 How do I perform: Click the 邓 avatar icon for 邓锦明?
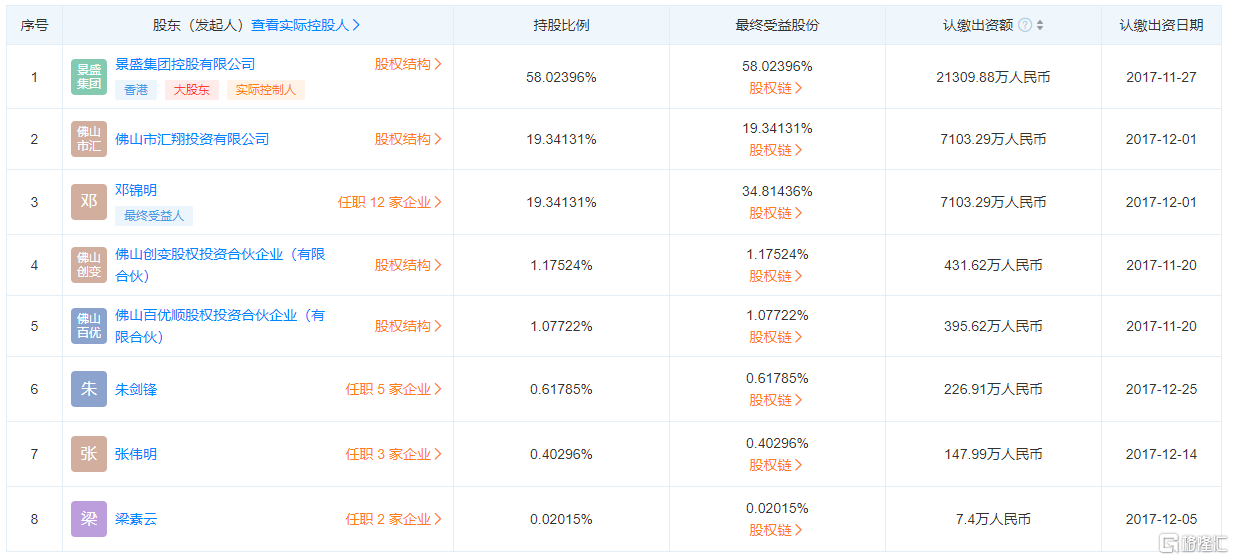coord(89,202)
